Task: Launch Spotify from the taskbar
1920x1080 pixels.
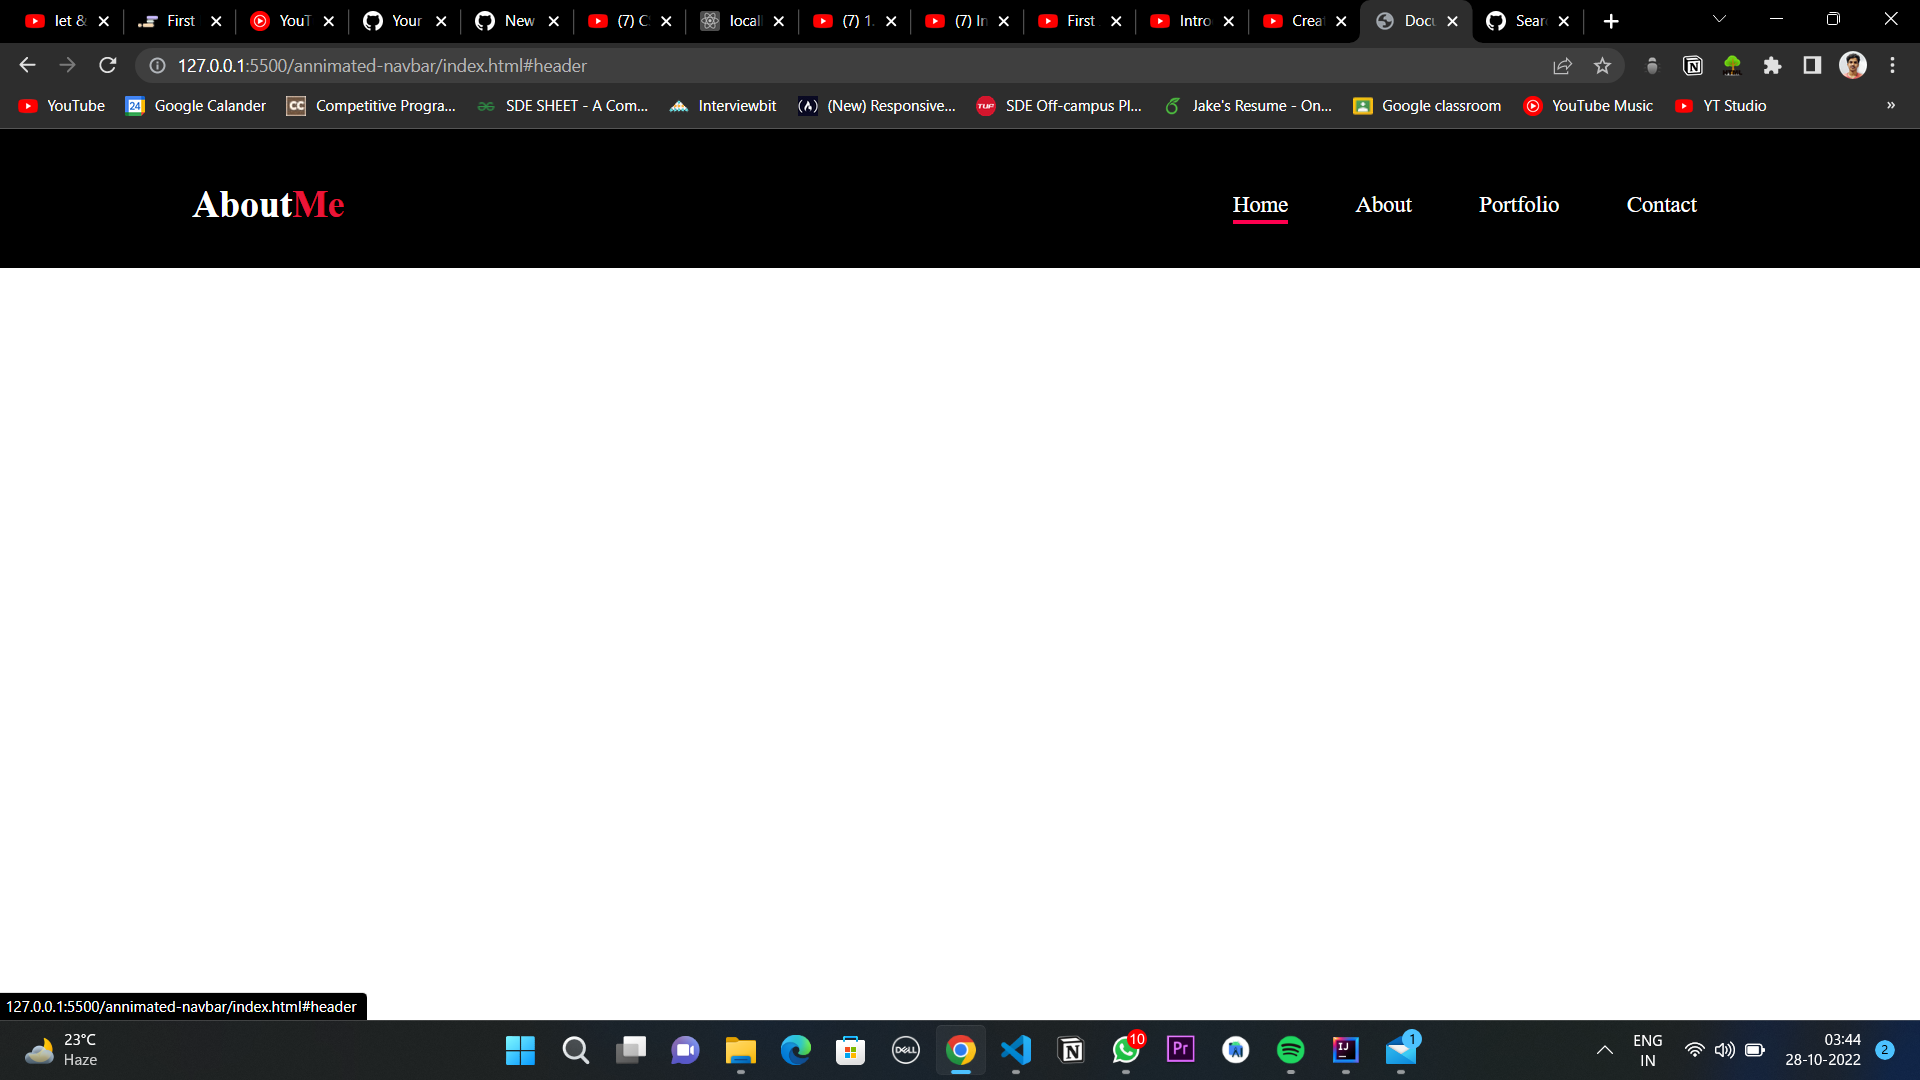Action: (1290, 1050)
